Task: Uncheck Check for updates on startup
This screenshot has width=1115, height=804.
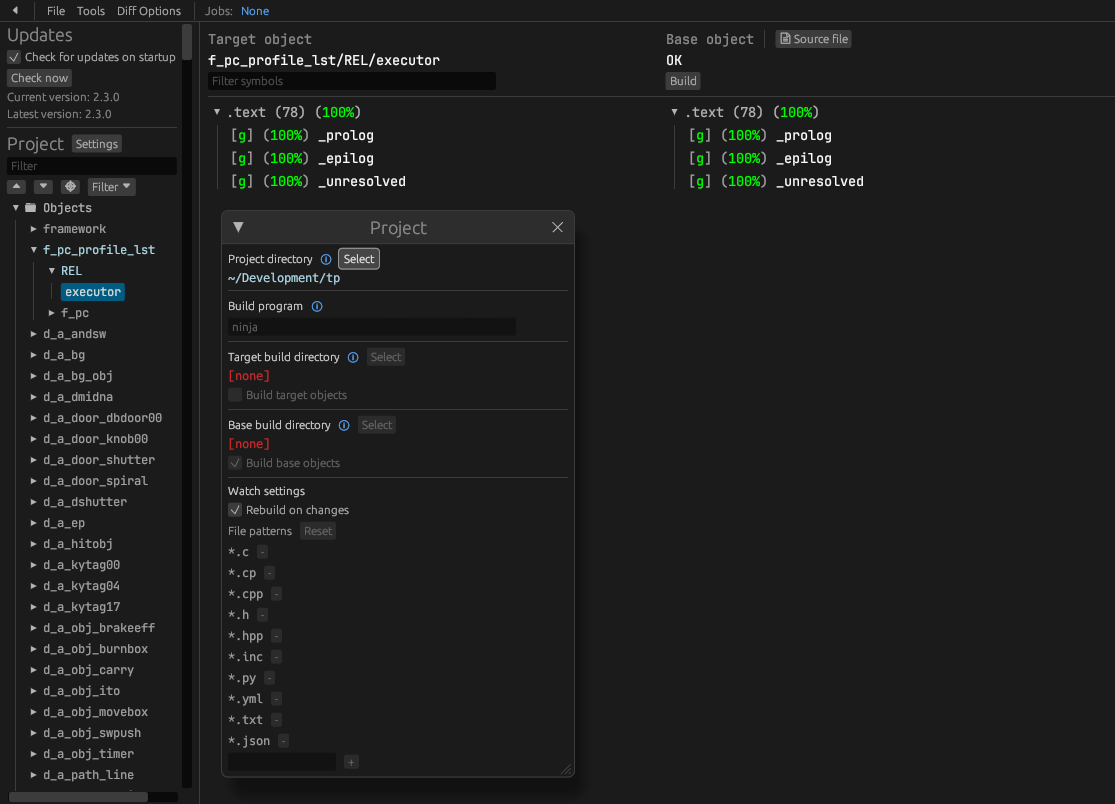Action: [13, 56]
